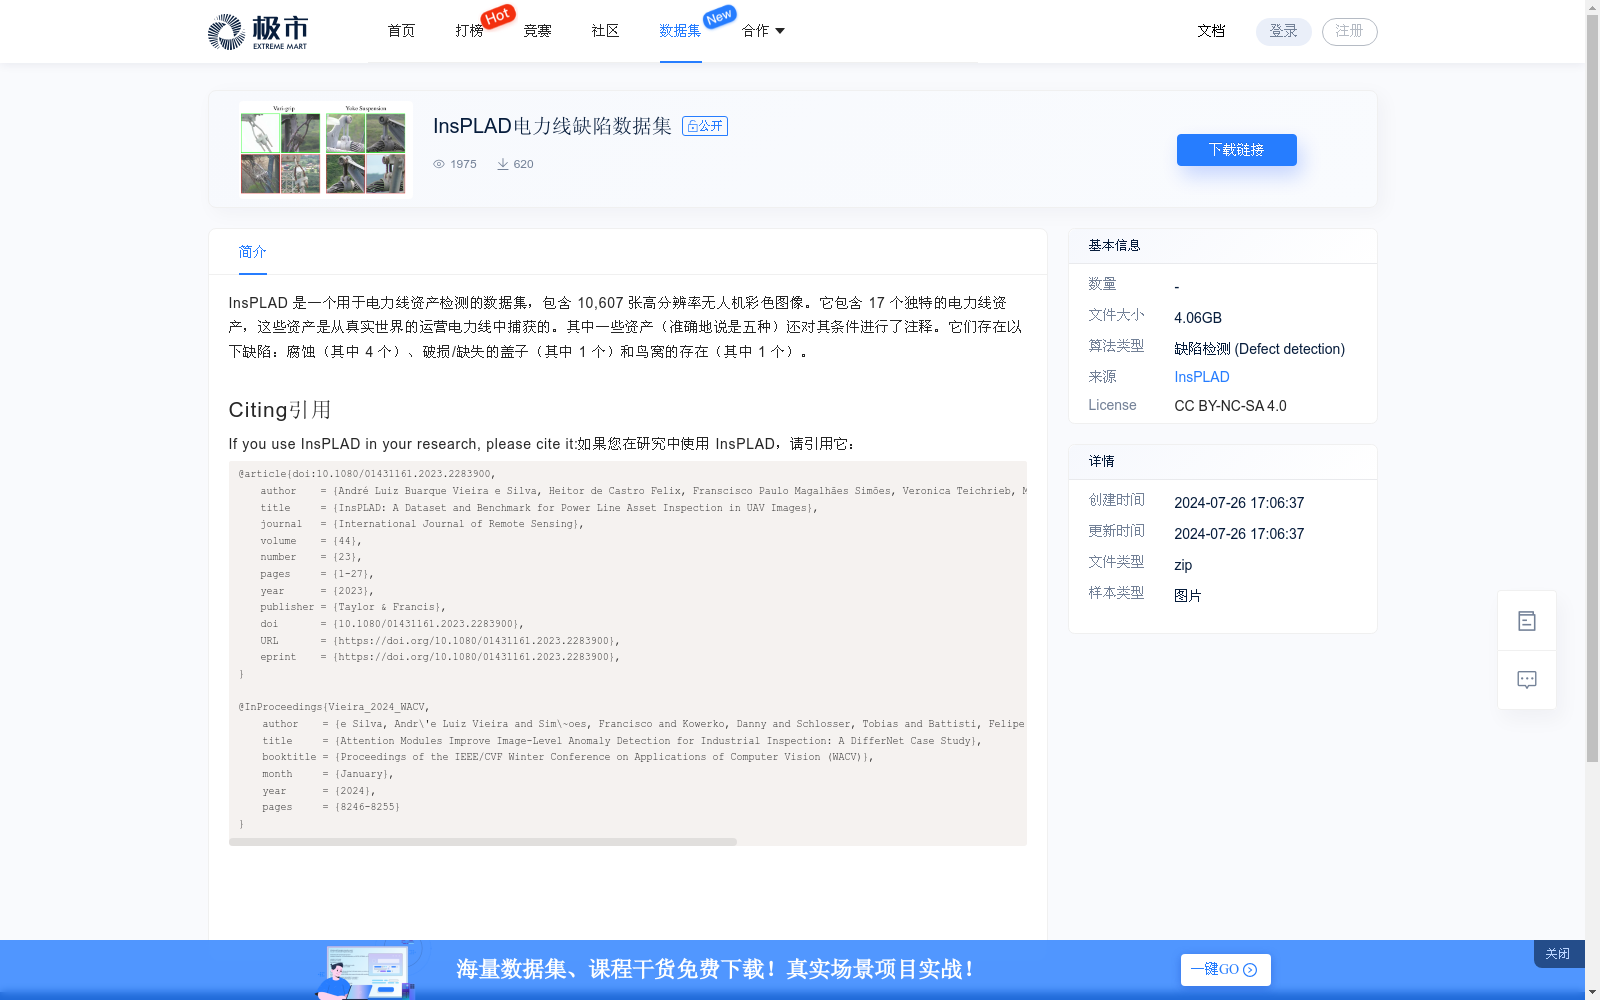Click the code block horizontal scrollbar

(x=483, y=842)
